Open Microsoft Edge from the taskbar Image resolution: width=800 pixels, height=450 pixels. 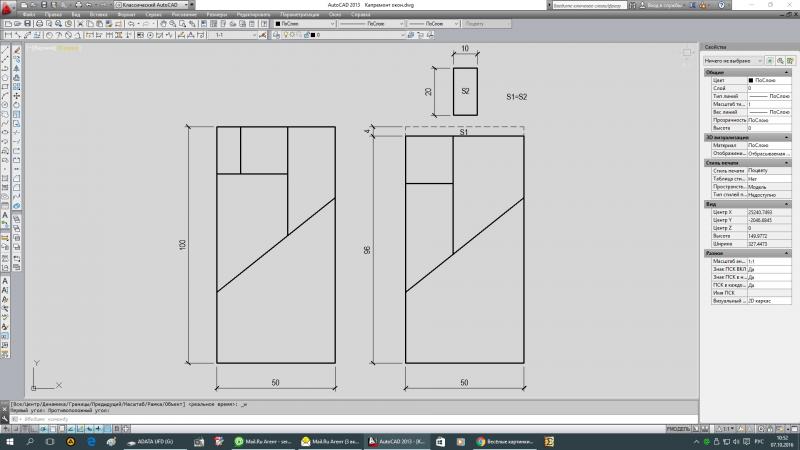(91, 441)
